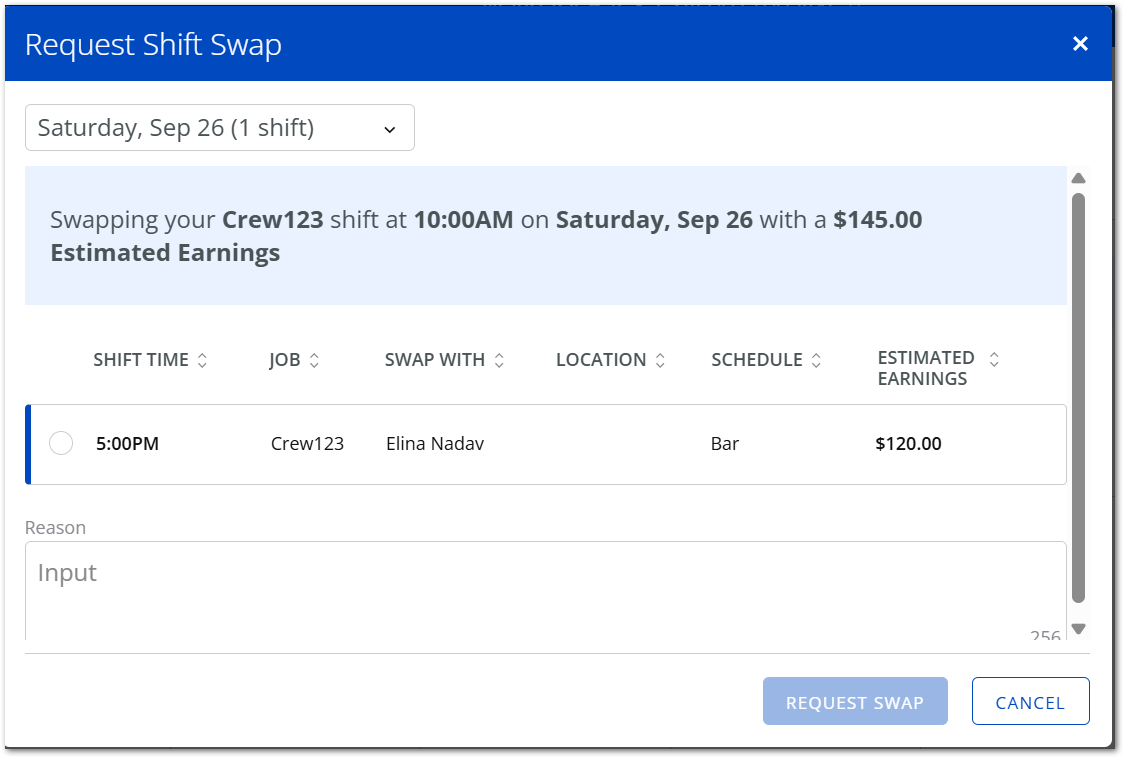Click the scrollbar up arrow
The image size is (1124, 758).
pyautogui.click(x=1078, y=178)
